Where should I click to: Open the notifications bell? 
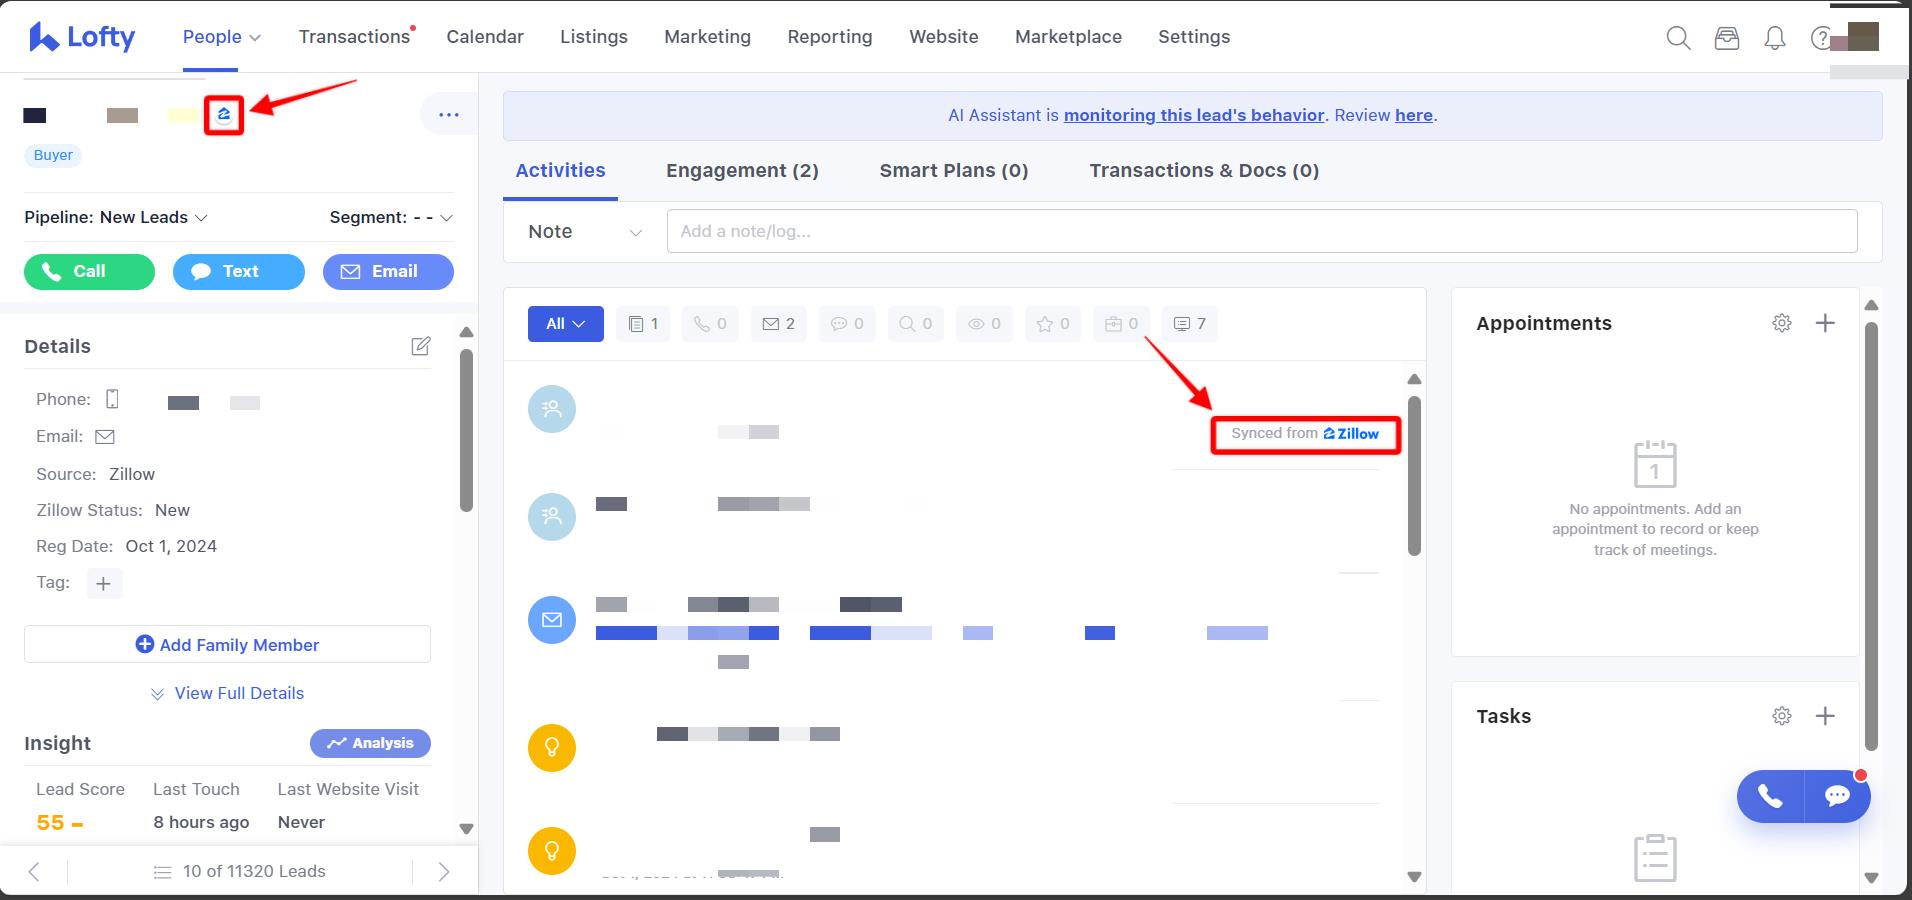coord(1774,38)
